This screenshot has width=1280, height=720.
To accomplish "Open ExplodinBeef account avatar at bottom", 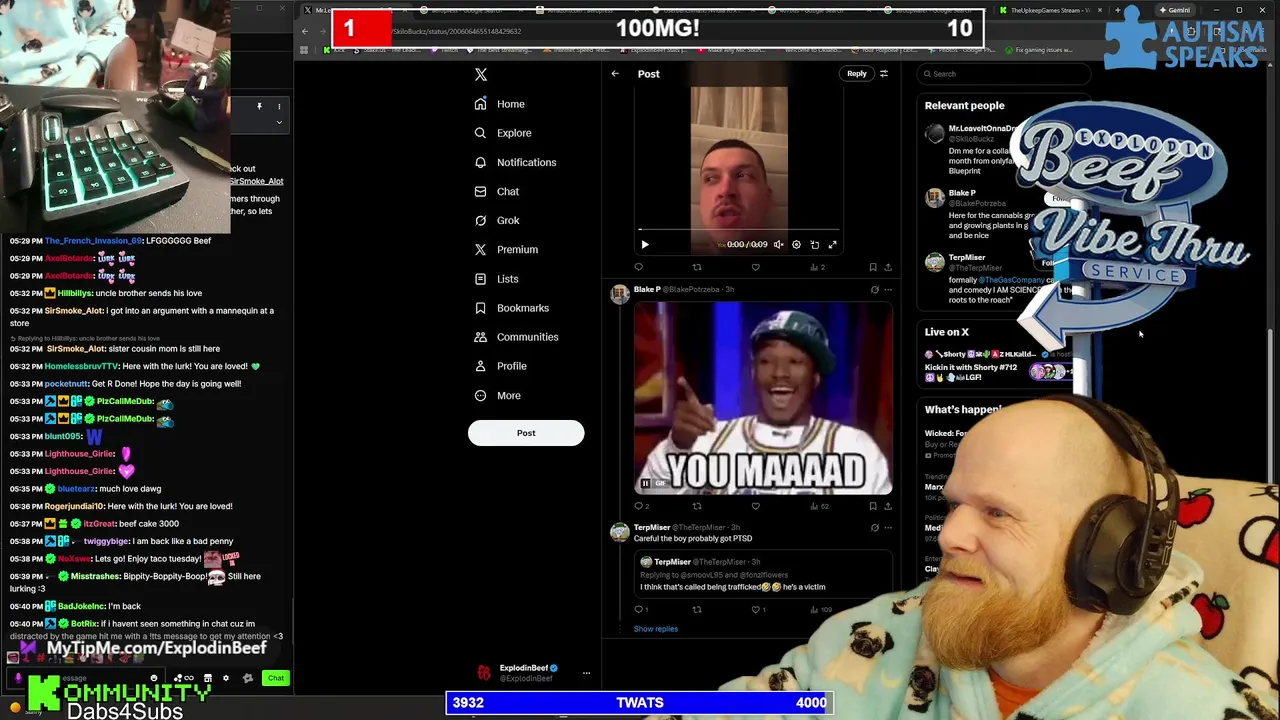I will coord(484,673).
